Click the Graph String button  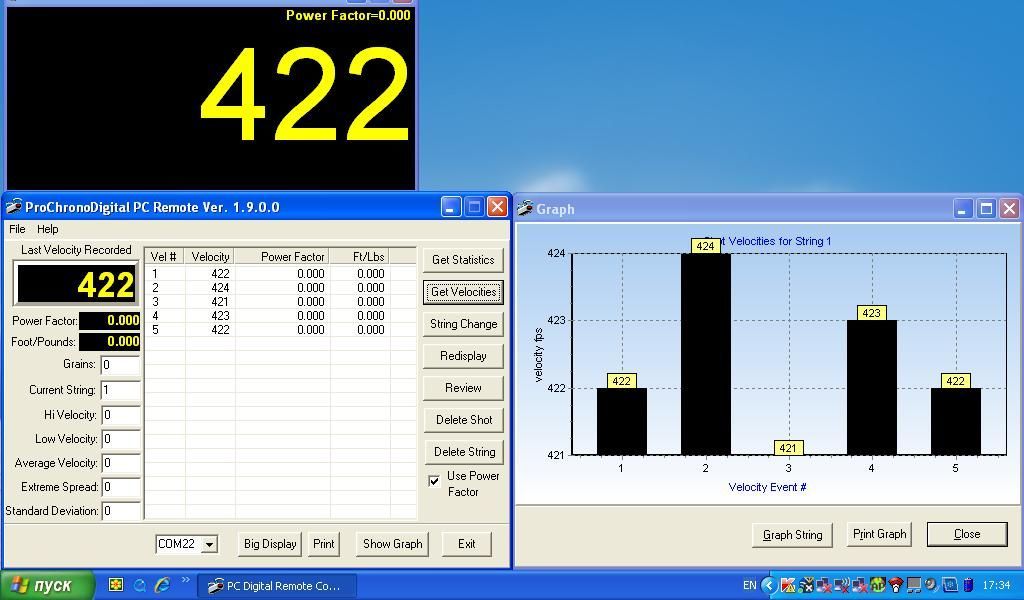(x=792, y=535)
